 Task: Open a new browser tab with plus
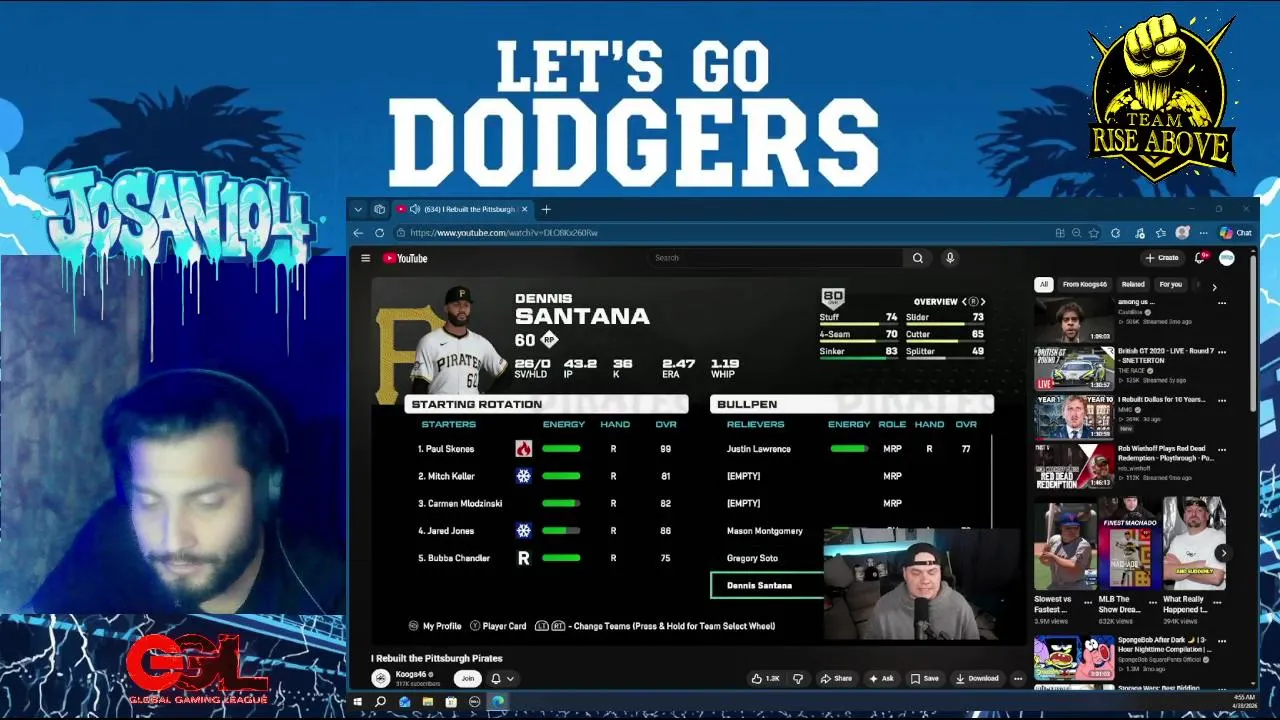(x=546, y=209)
